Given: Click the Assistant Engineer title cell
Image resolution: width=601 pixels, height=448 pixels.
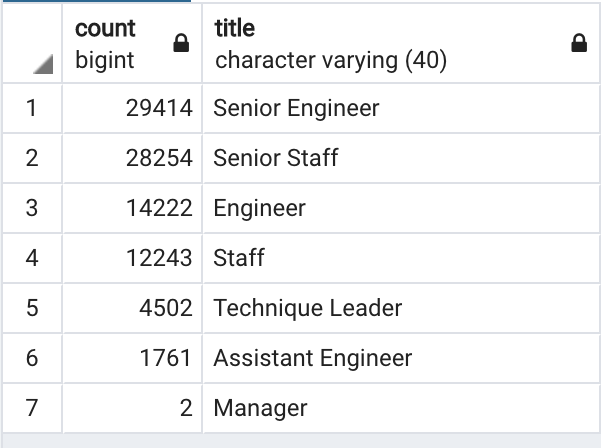Looking at the screenshot, I should click(312, 358).
